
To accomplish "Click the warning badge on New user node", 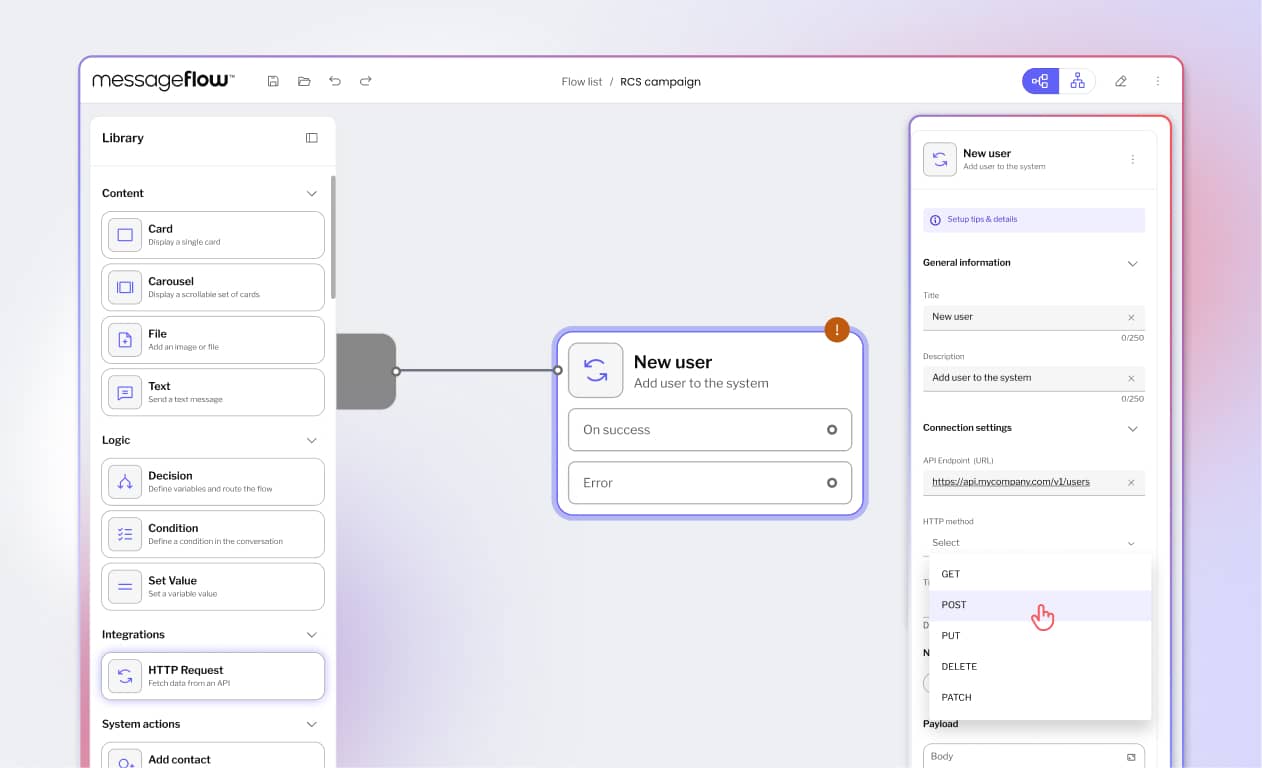I will 837,330.
